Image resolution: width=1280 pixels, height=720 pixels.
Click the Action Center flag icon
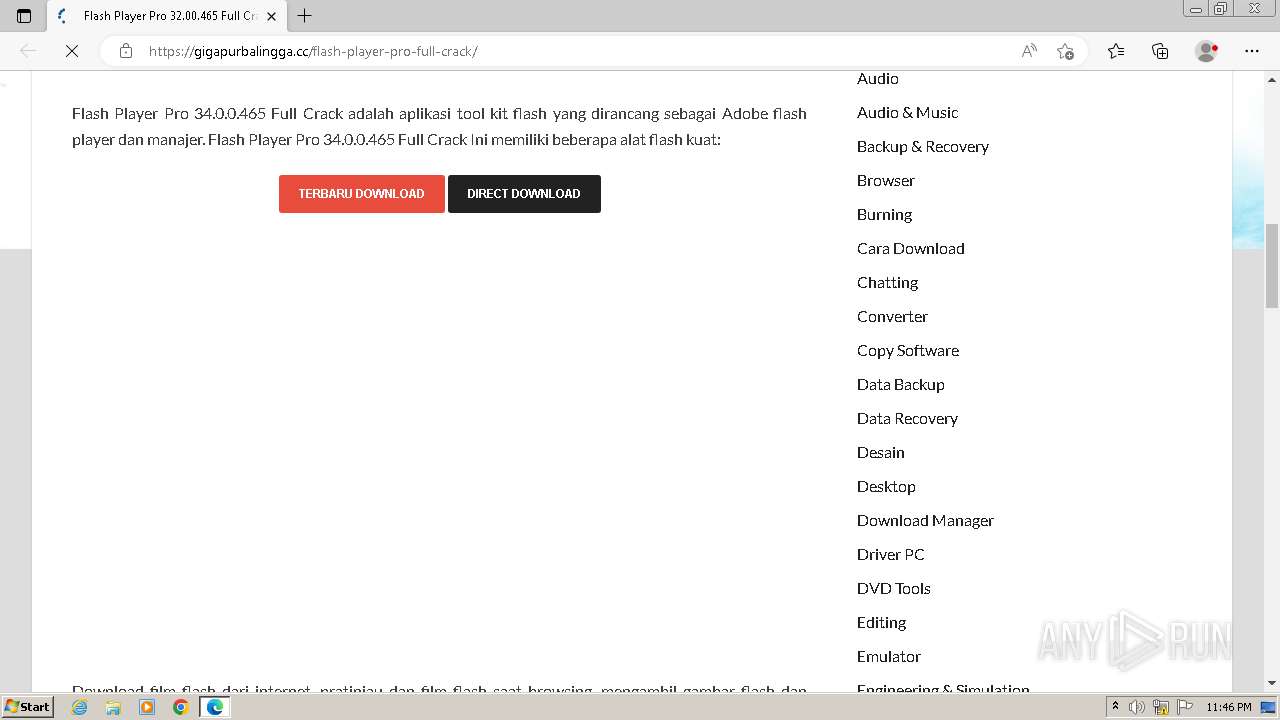coord(1183,707)
